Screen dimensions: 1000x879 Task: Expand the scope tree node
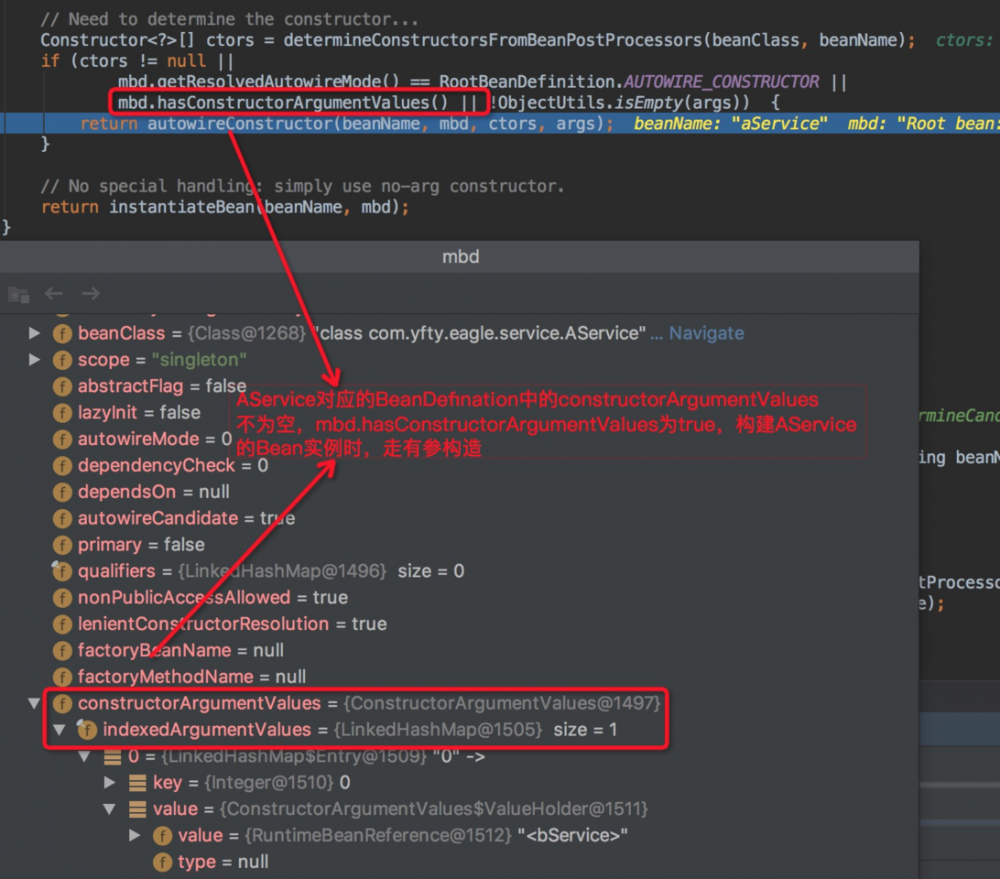[34, 360]
